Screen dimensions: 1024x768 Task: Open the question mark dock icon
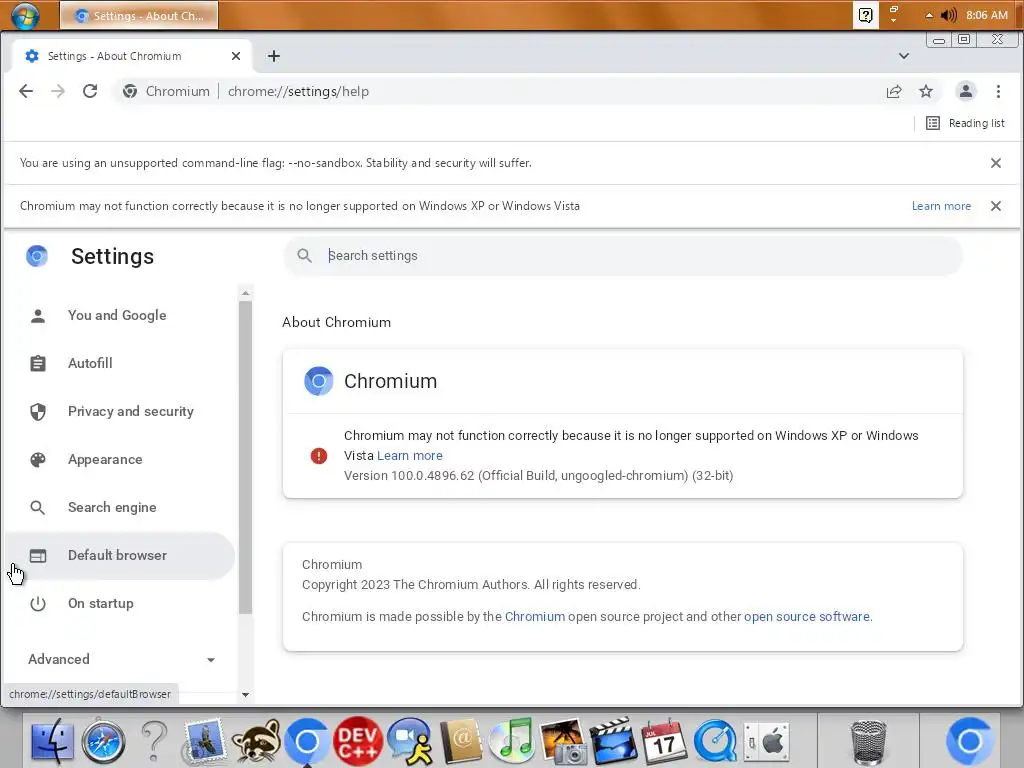coord(154,741)
